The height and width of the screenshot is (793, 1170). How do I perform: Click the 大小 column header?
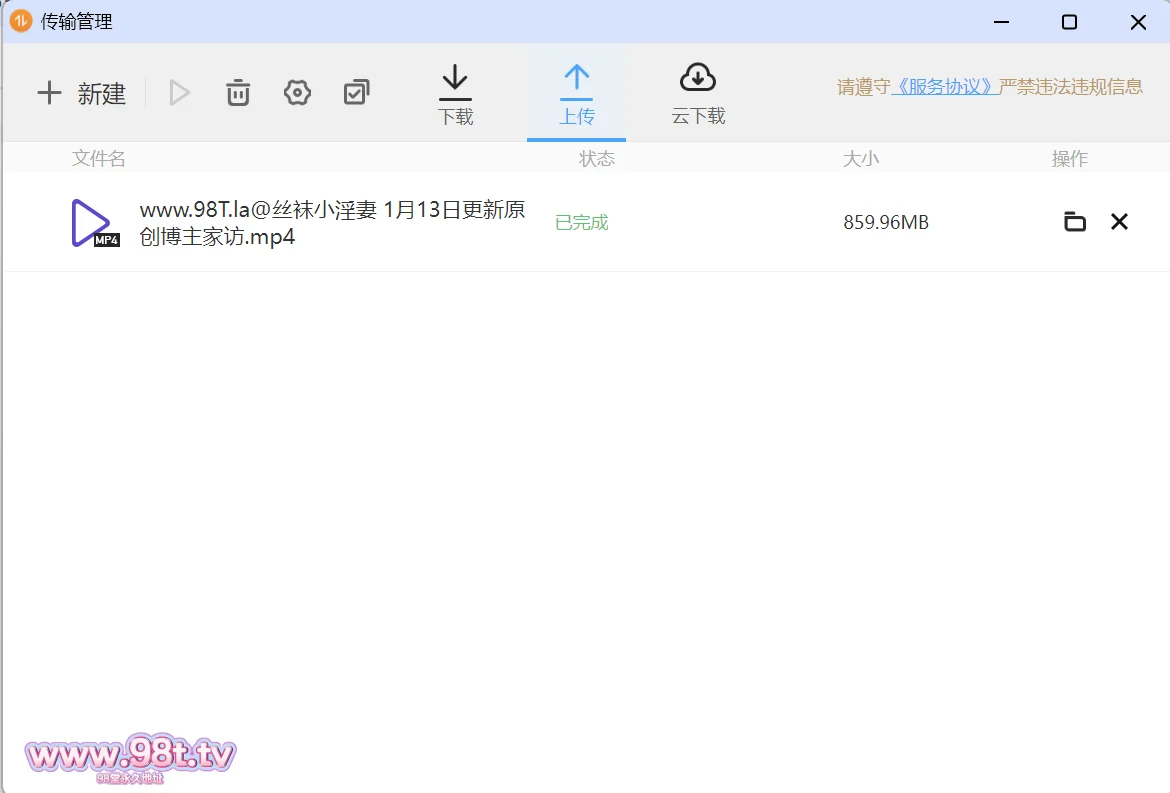pyautogui.click(x=861, y=159)
